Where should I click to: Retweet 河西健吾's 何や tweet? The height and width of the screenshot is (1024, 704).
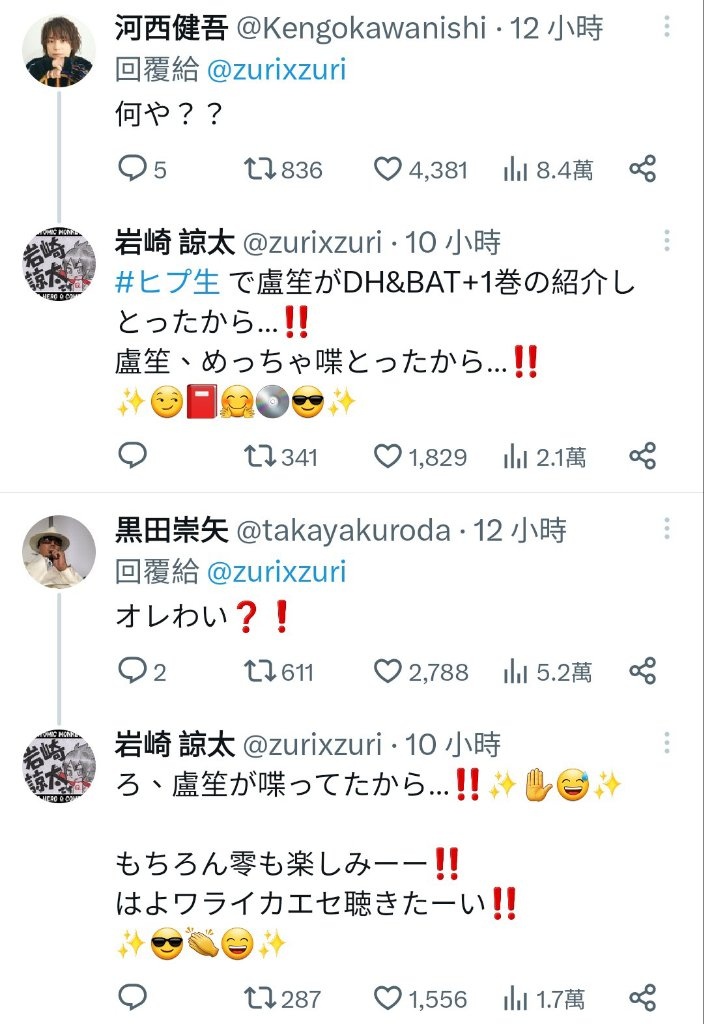pyautogui.click(x=283, y=169)
